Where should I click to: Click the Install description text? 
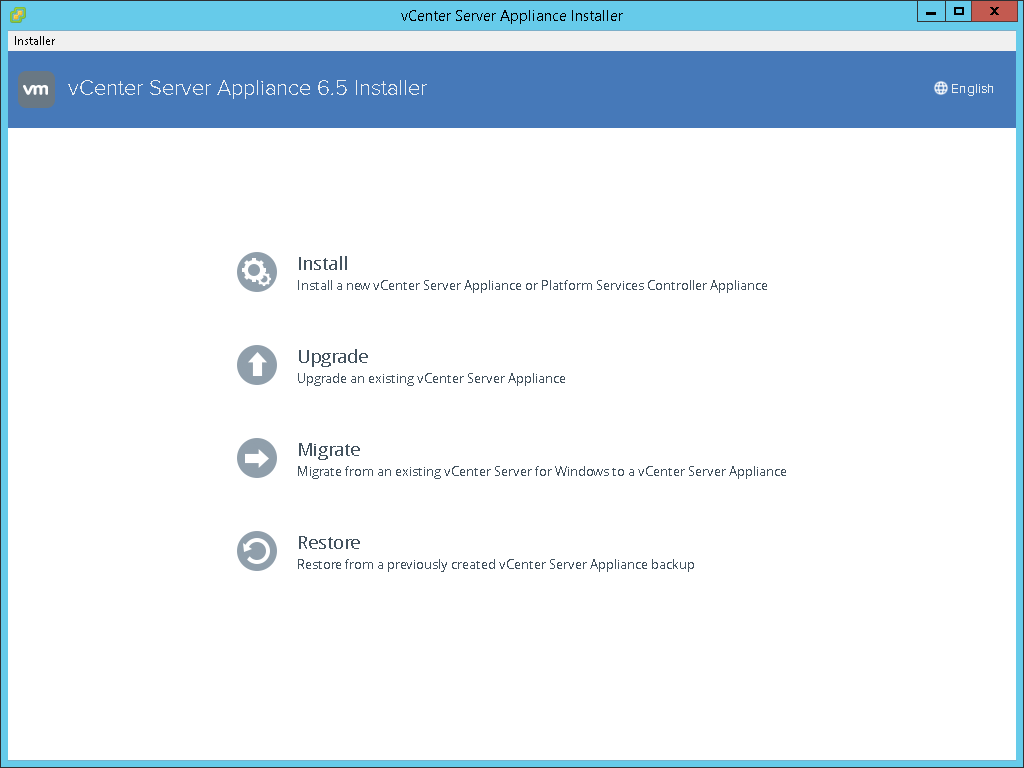532,285
